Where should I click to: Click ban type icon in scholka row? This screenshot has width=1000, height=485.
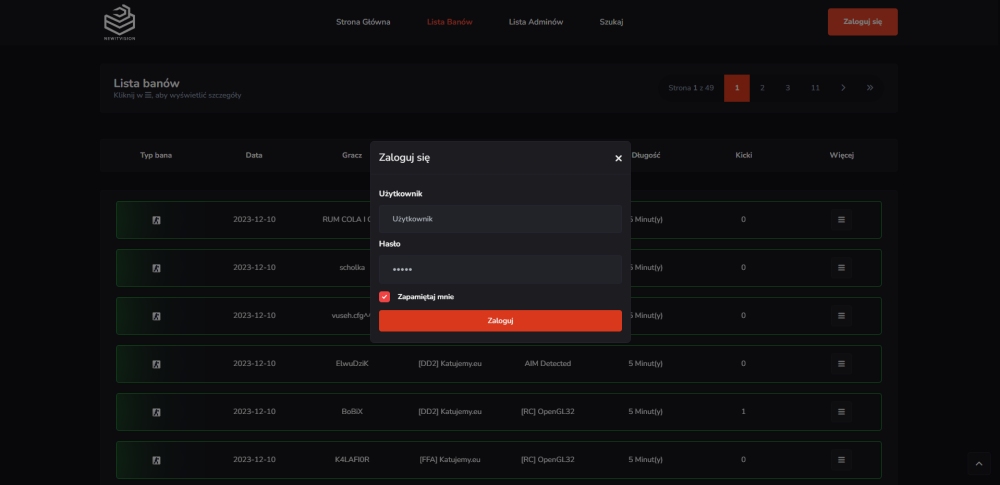pyautogui.click(x=156, y=268)
